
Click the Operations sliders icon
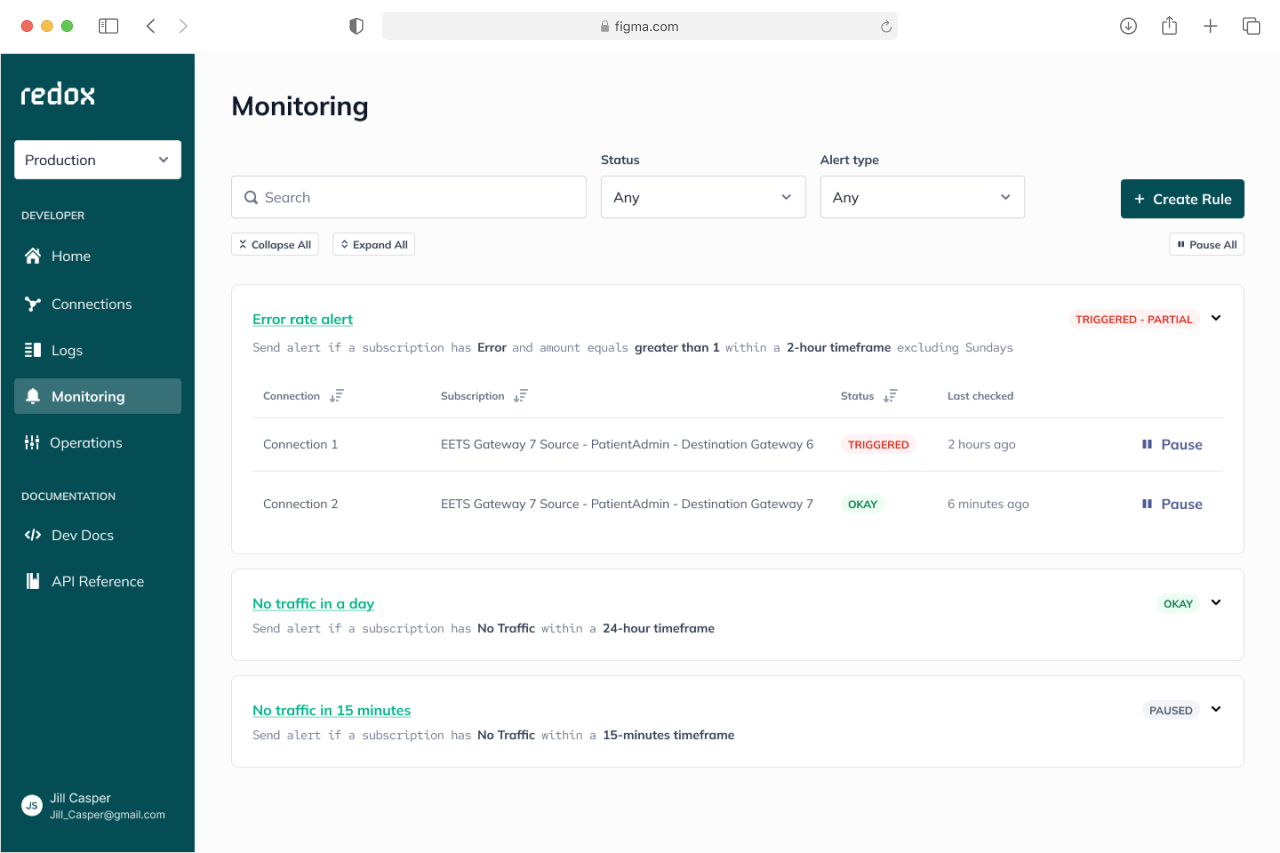click(x=32, y=443)
